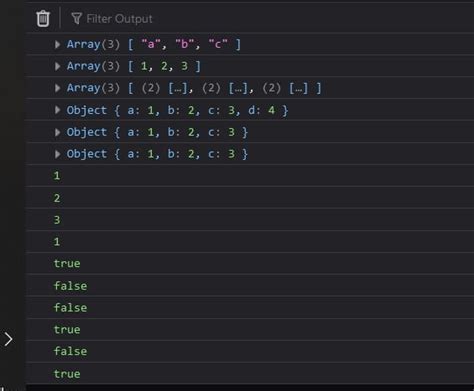474x391 pixels.
Task: Clear the console with the trash icon
Action: [x=43, y=18]
